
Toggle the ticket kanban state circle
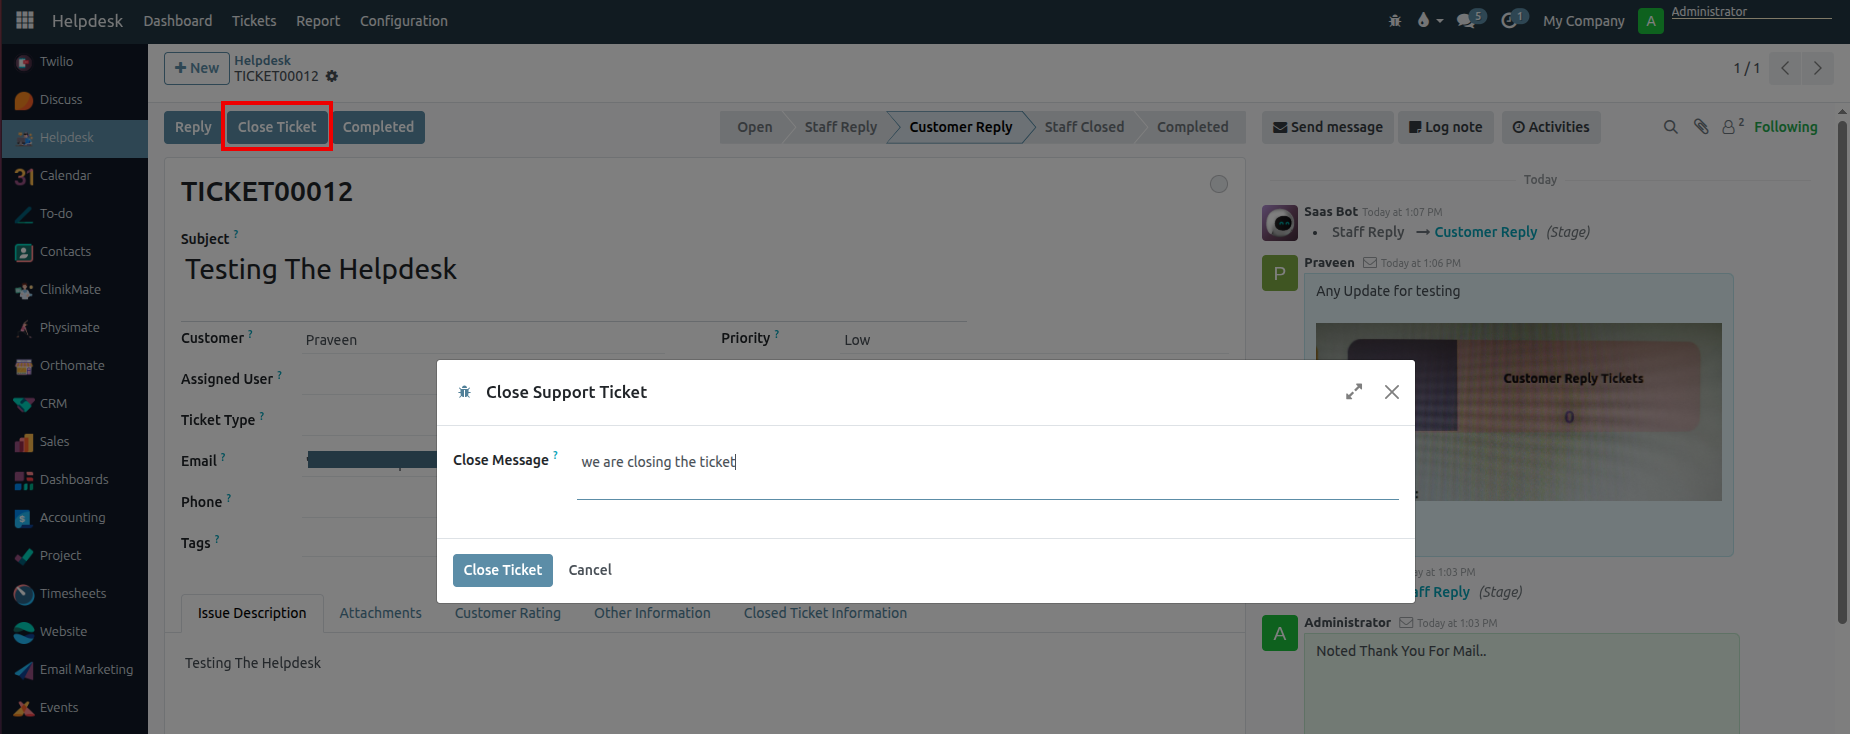[x=1218, y=184]
